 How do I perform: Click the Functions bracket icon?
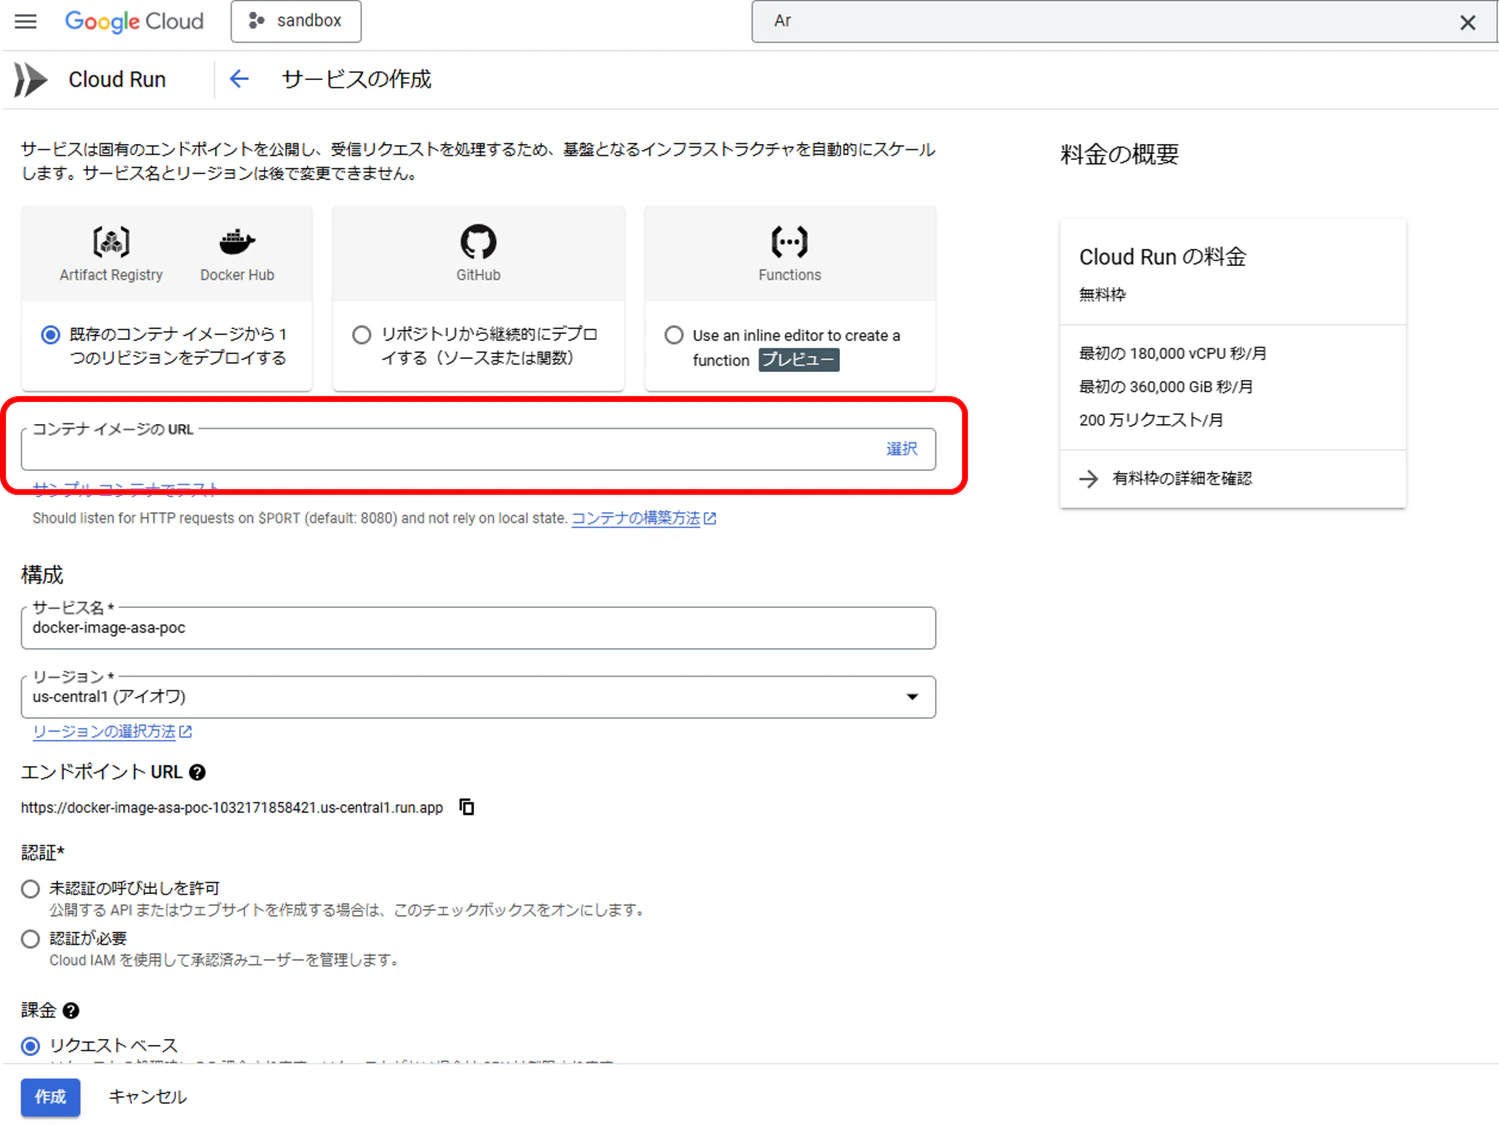tap(789, 241)
